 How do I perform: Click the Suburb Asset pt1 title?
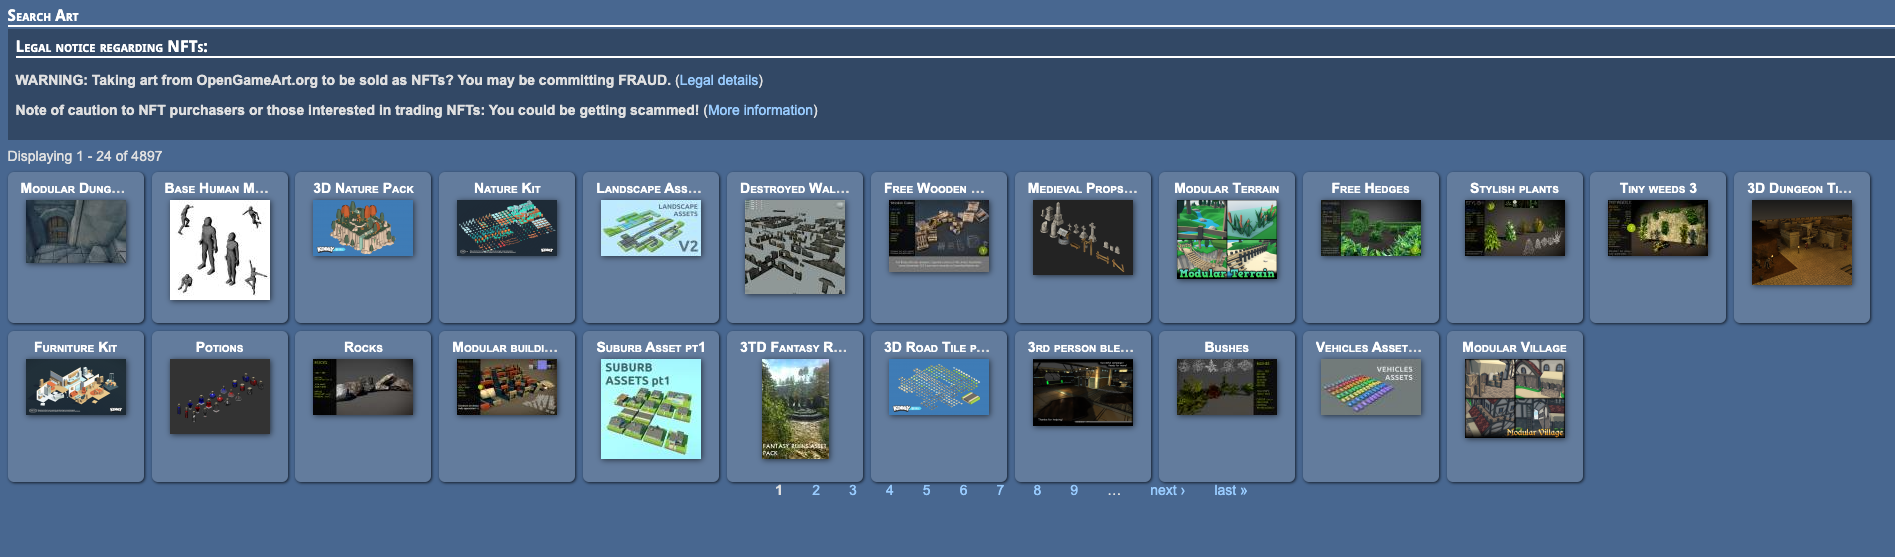[651, 347]
